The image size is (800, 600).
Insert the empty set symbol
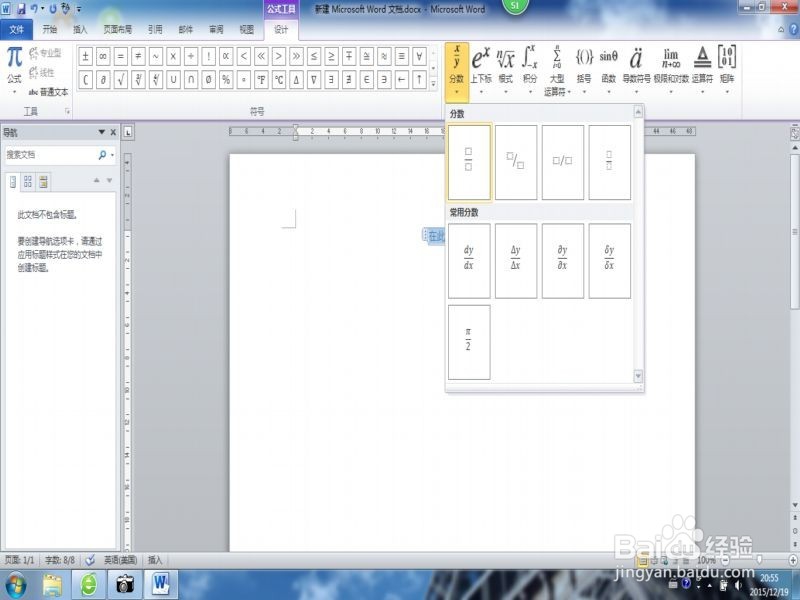(x=208, y=80)
